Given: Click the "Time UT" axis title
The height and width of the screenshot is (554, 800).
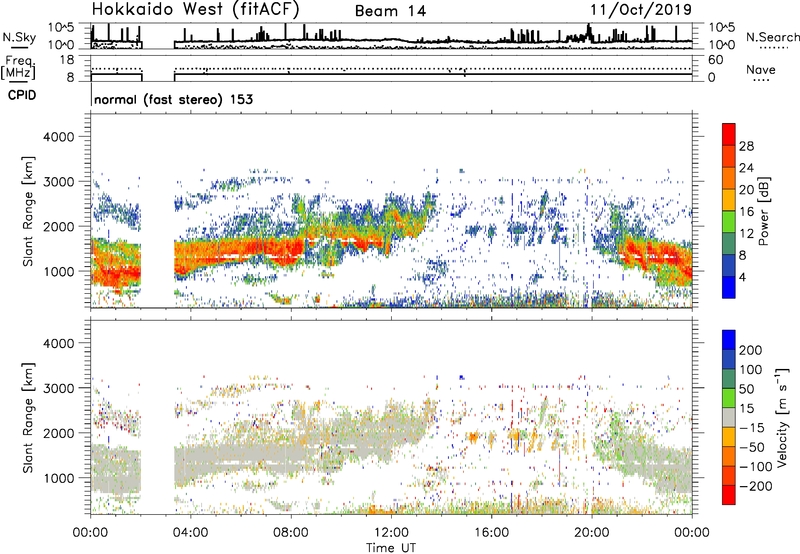Looking at the screenshot, I should 391,548.
